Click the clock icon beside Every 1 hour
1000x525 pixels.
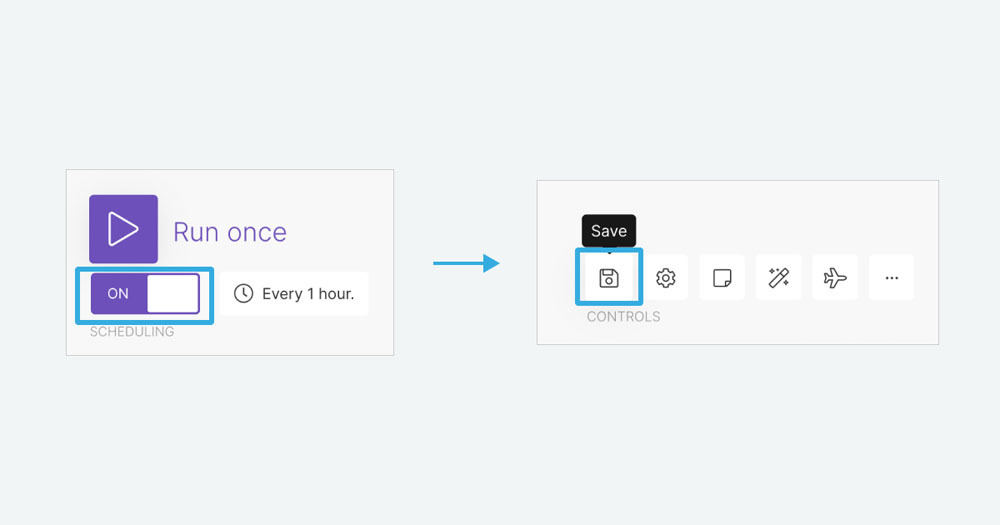pos(243,293)
